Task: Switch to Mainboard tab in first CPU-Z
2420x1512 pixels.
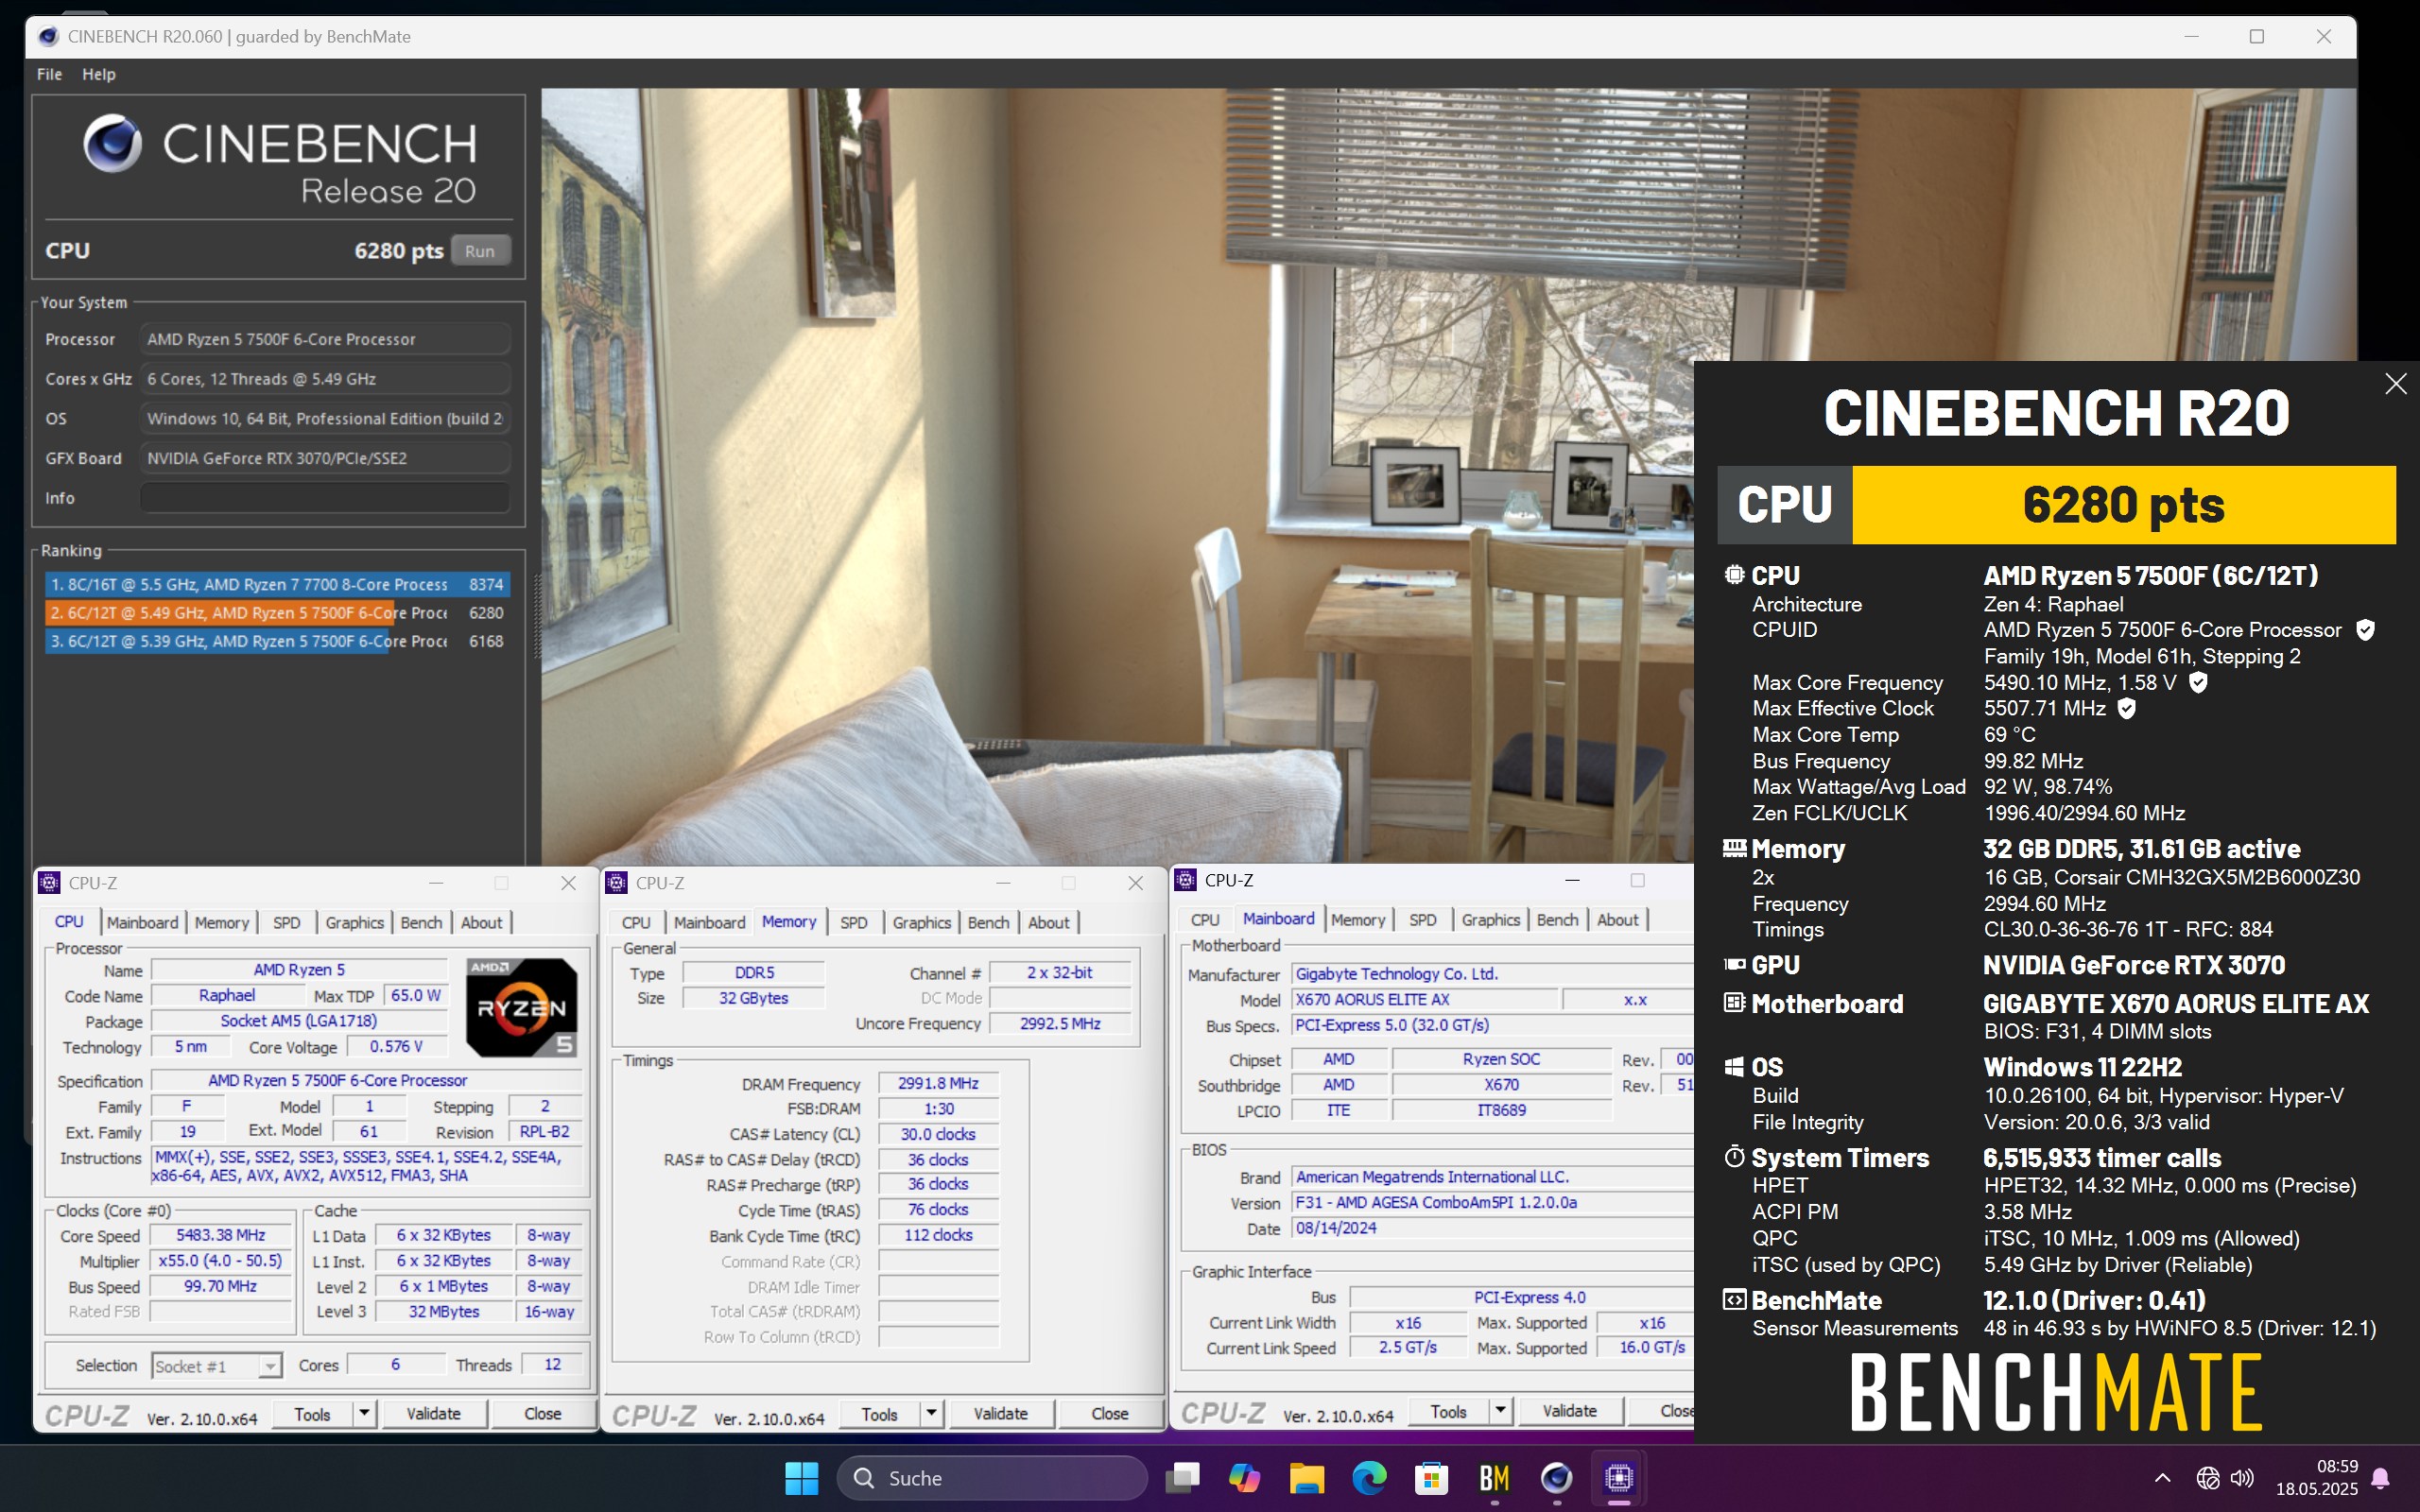Action: [142, 922]
